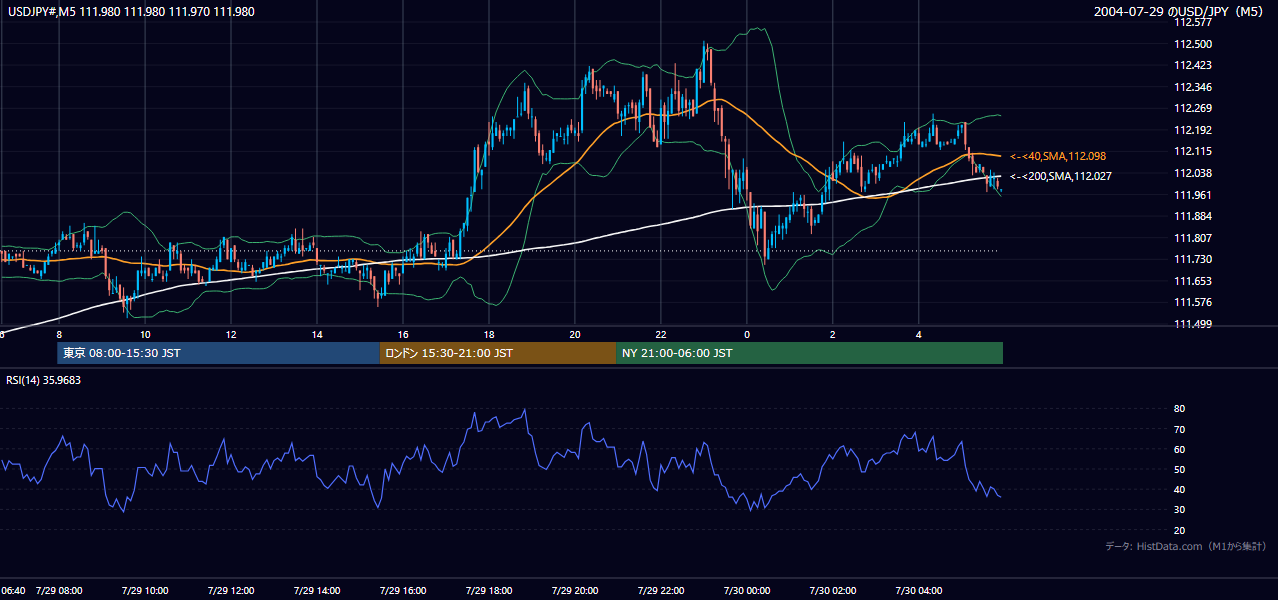
Task: Click price axis value 111.884
Action: pos(1193,216)
